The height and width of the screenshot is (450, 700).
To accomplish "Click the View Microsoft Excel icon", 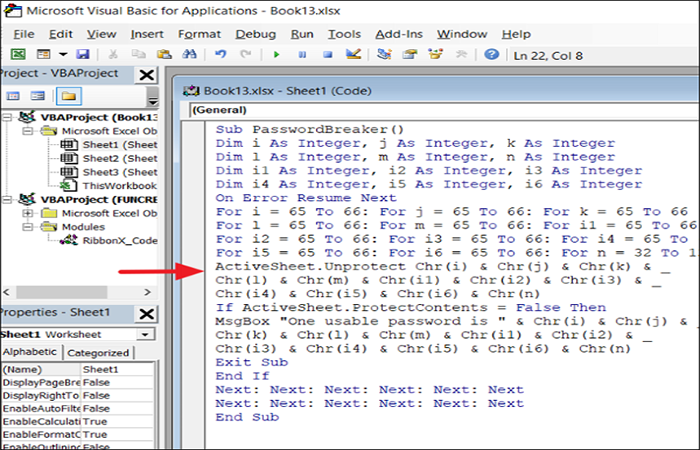I will (18, 54).
